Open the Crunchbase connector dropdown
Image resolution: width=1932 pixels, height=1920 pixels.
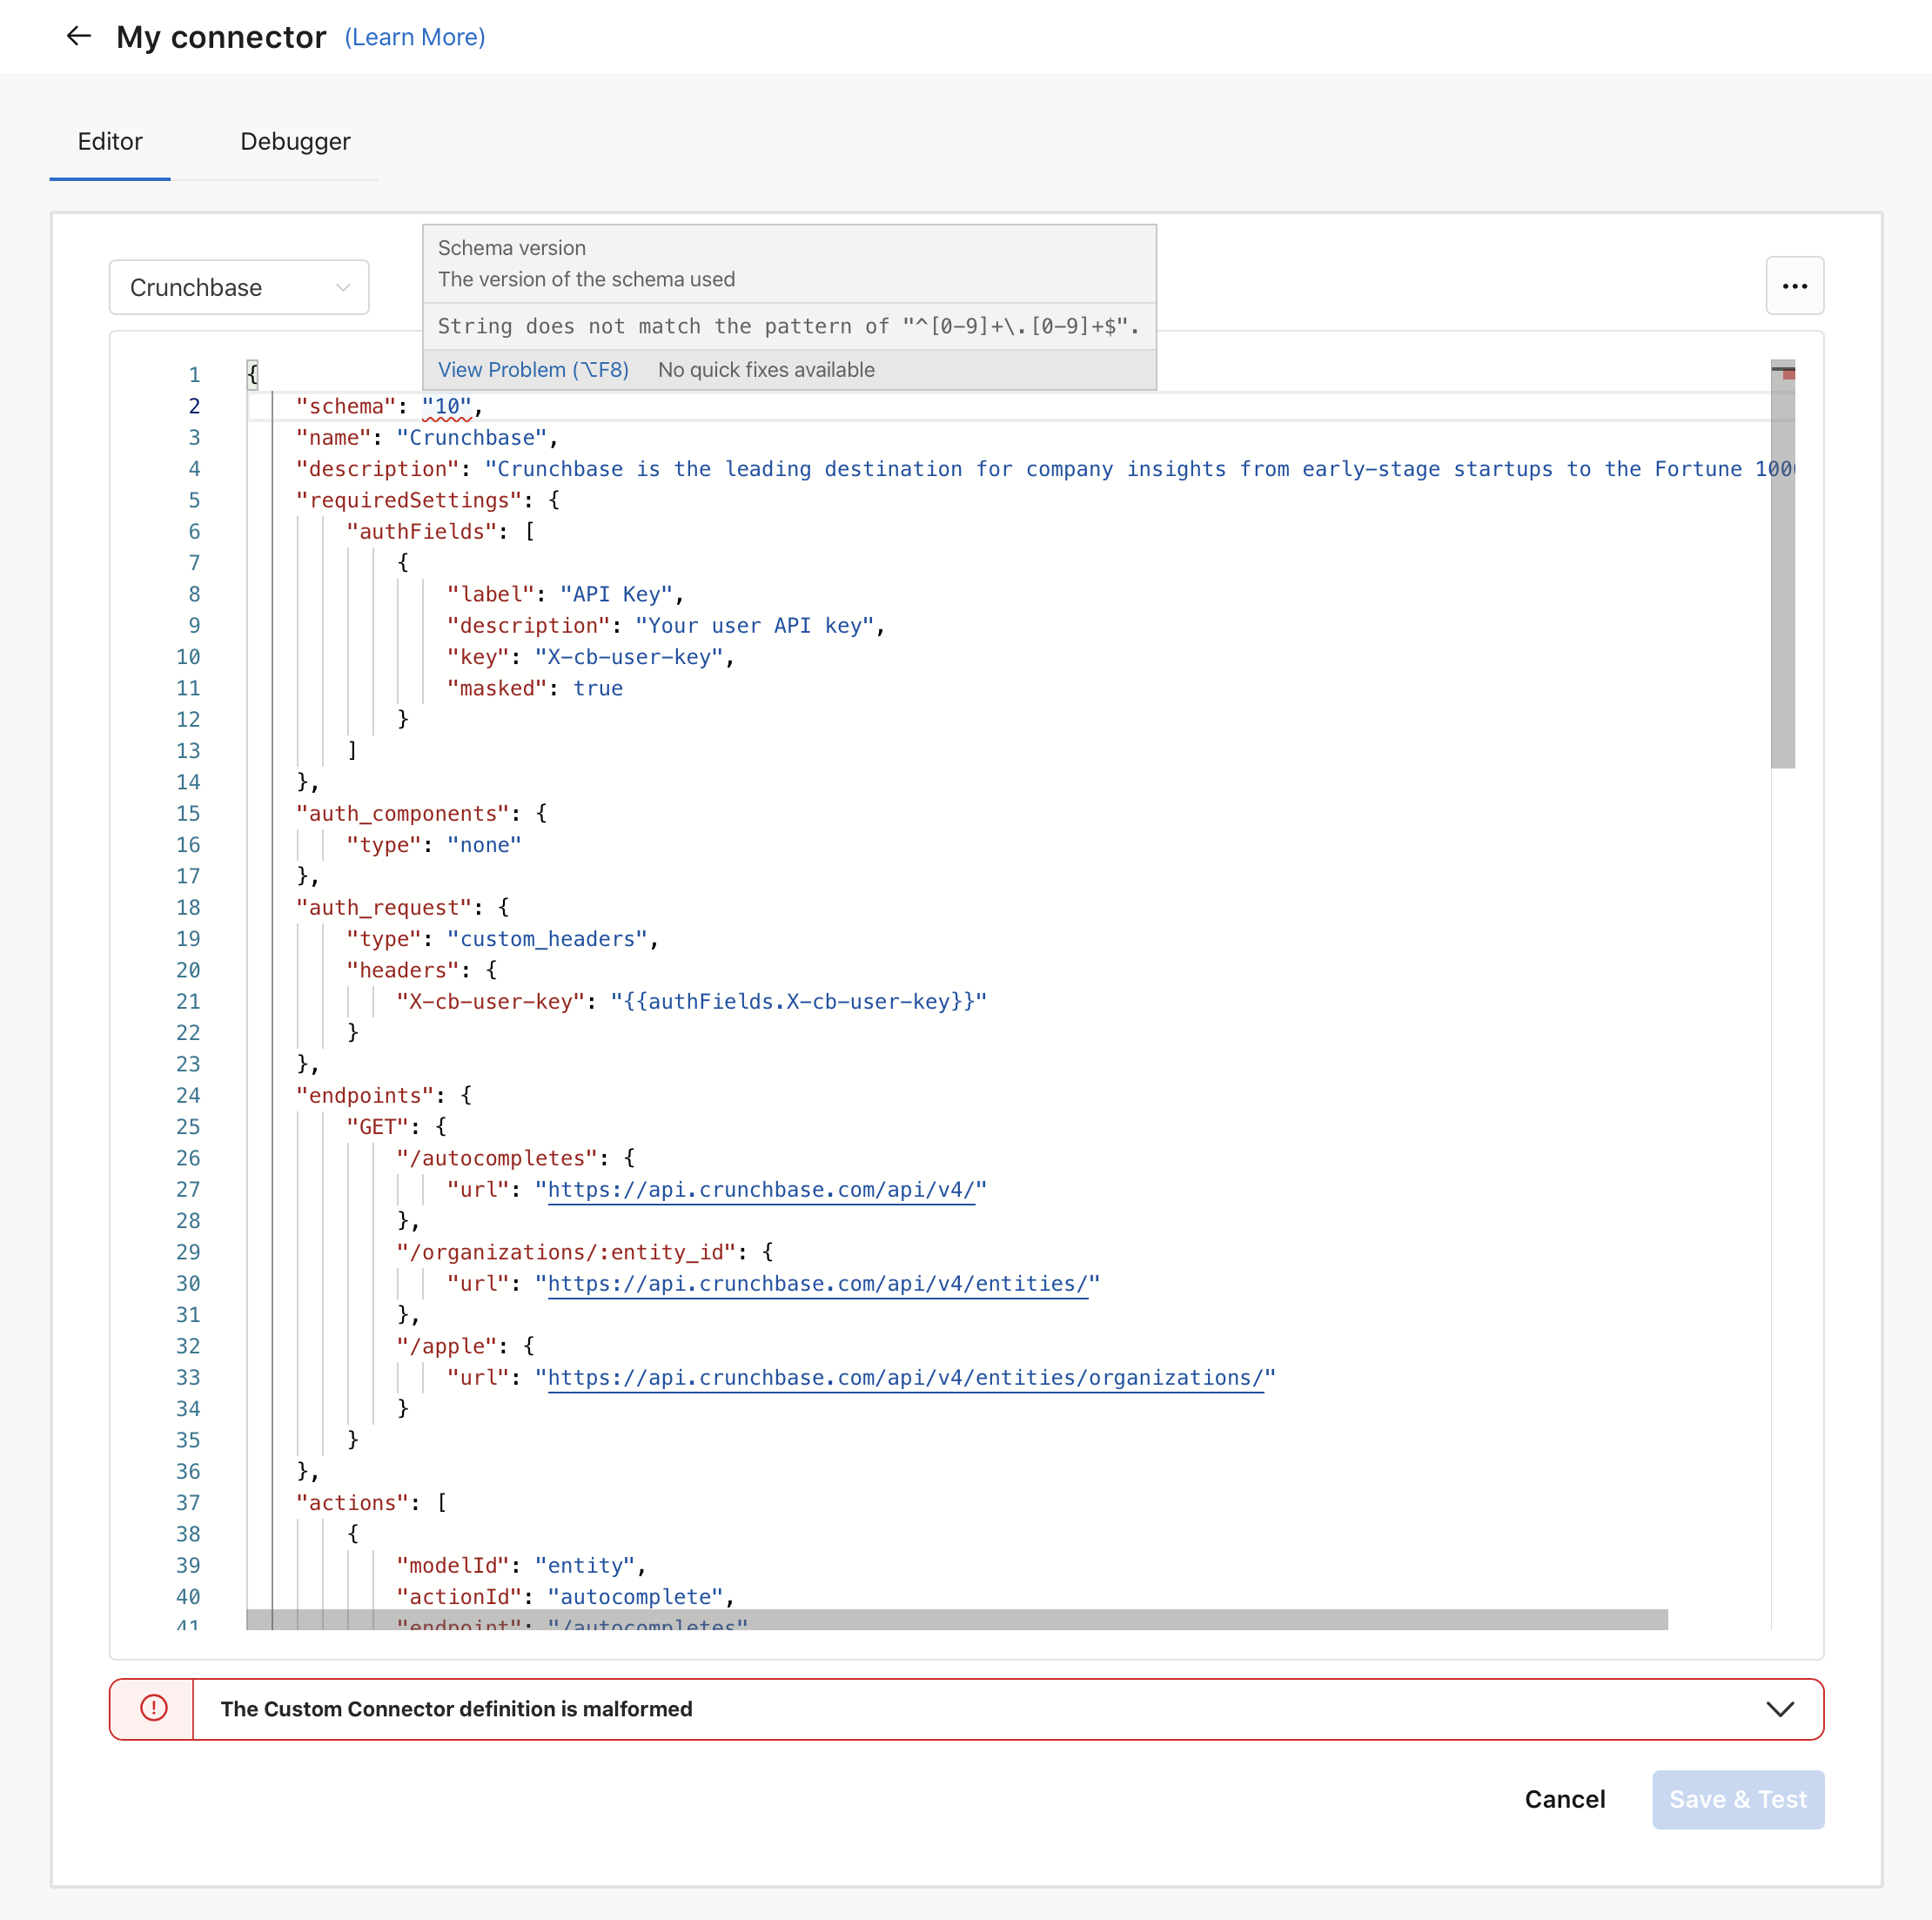coord(239,288)
